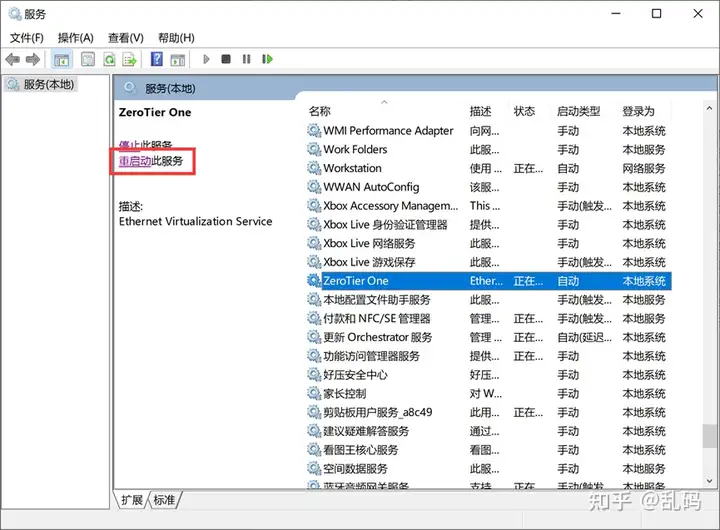Select the Xbox Live 网络服务 row
720x530 pixels.
[489, 243]
